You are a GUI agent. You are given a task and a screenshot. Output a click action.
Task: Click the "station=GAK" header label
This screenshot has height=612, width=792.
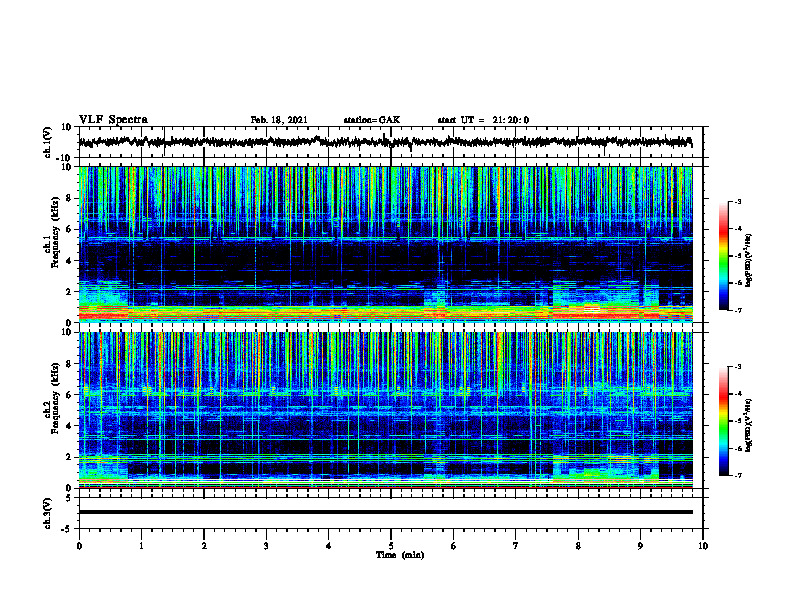[372, 120]
